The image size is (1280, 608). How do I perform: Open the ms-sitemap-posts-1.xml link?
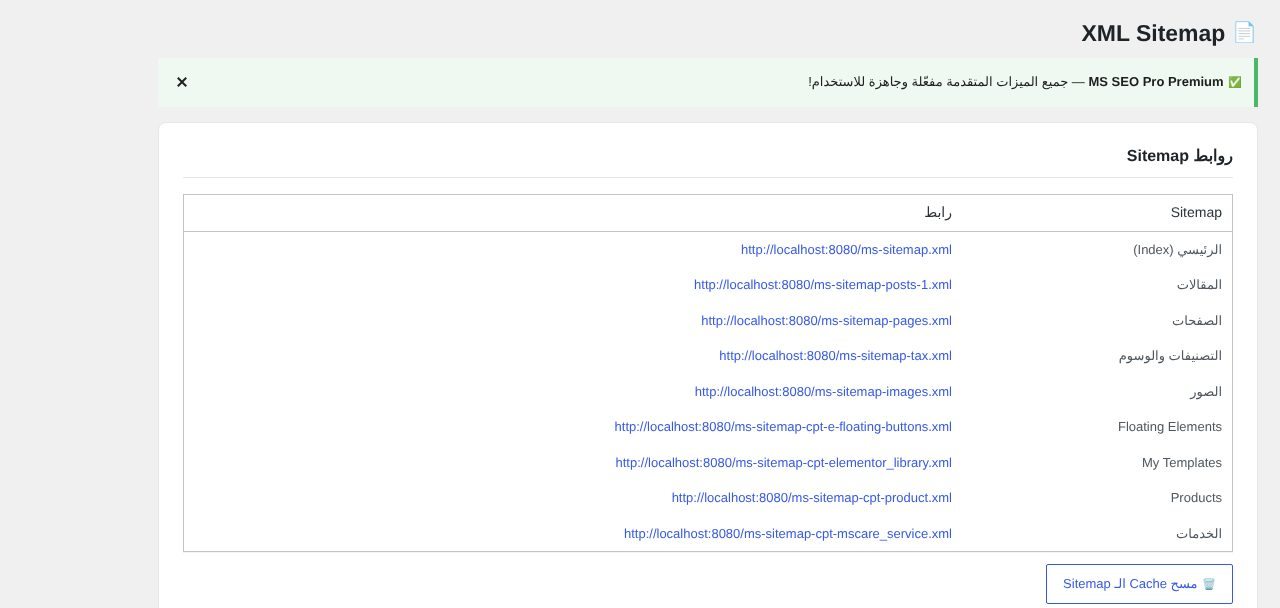click(823, 285)
